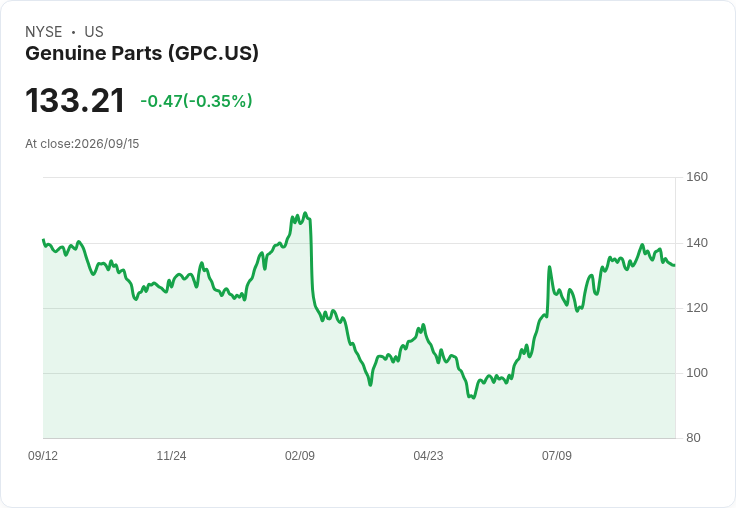Screen dimensions: 736x508
Task: Click the NYSE exchange label
Action: [44, 32]
